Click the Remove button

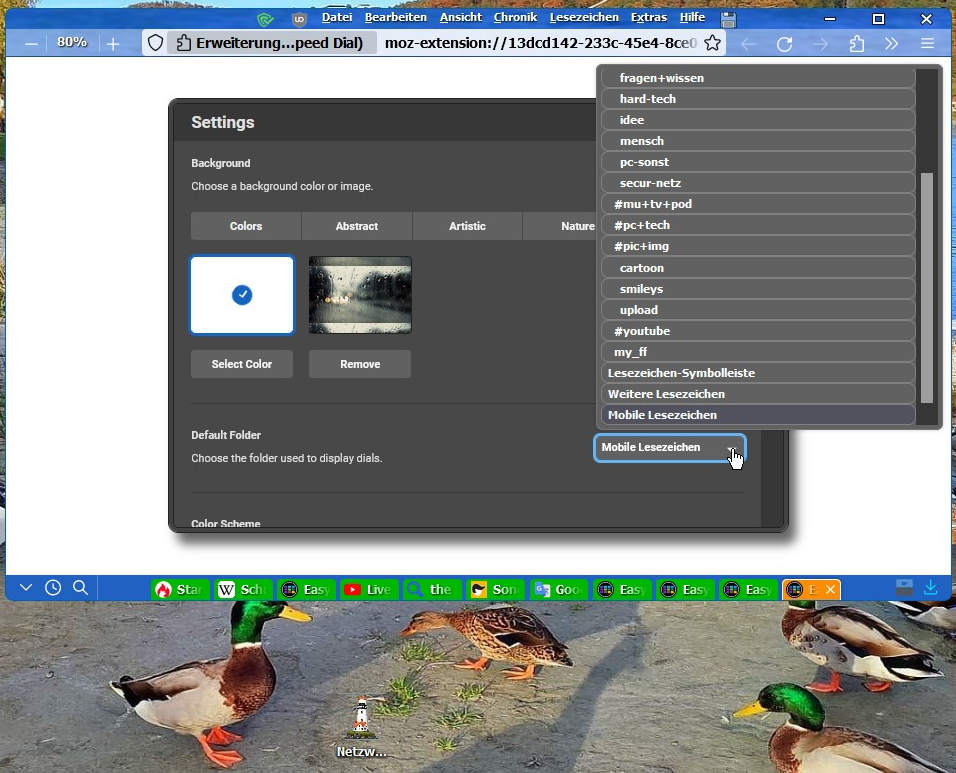359,364
